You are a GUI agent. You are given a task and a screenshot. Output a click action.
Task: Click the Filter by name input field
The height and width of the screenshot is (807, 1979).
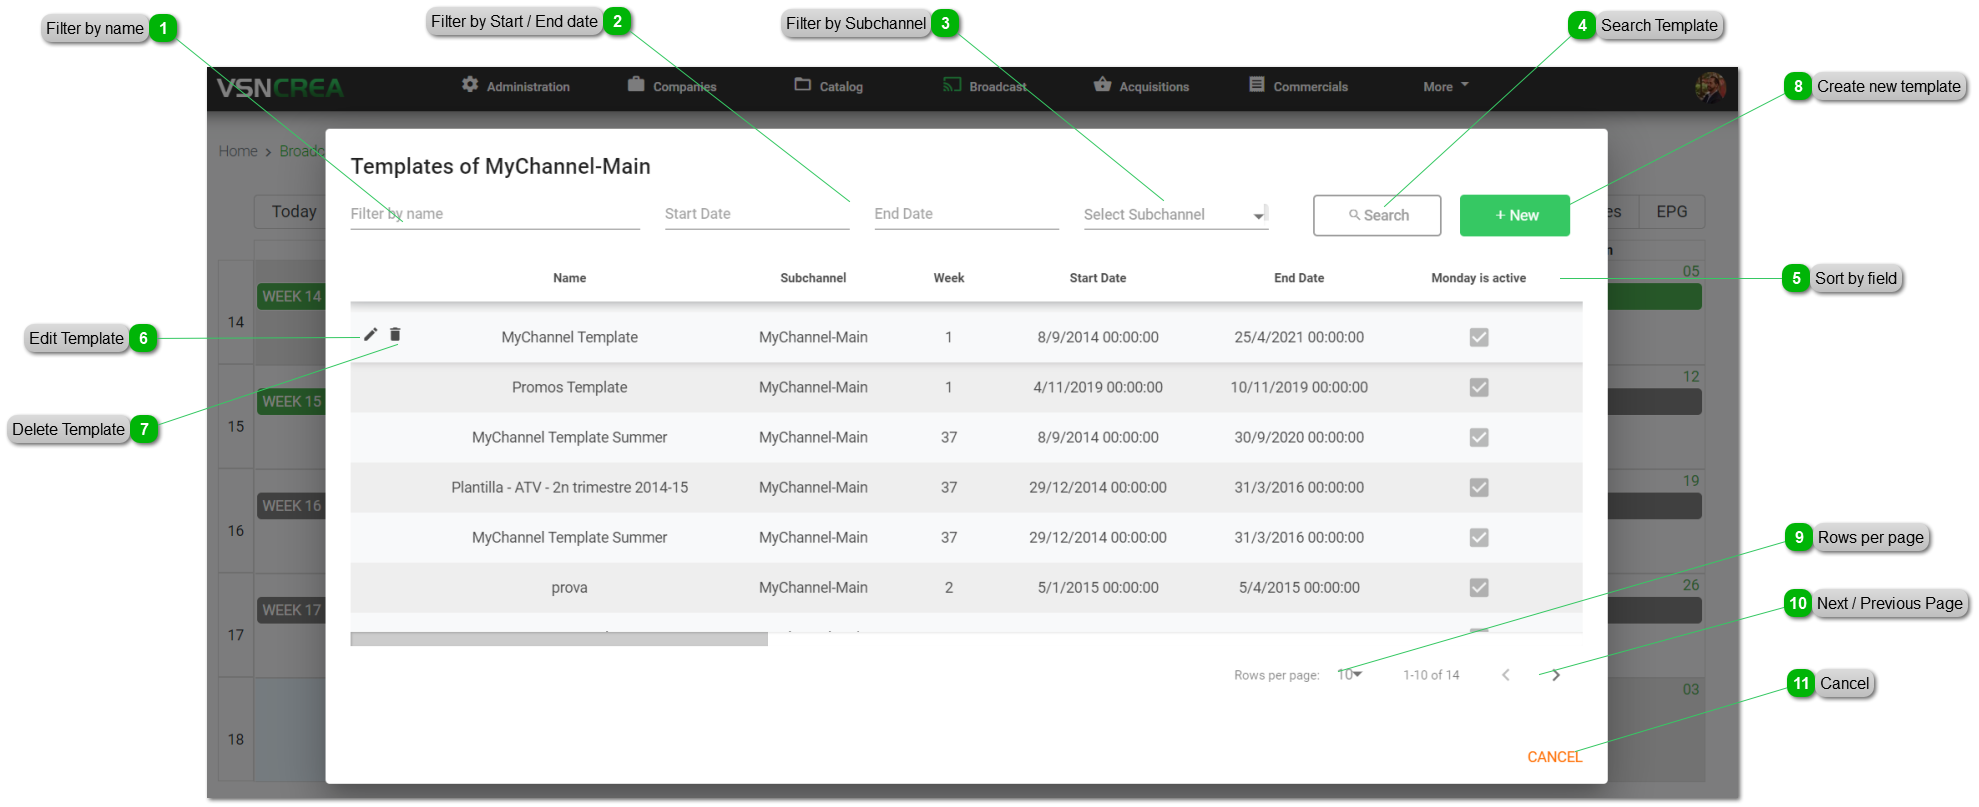(494, 214)
